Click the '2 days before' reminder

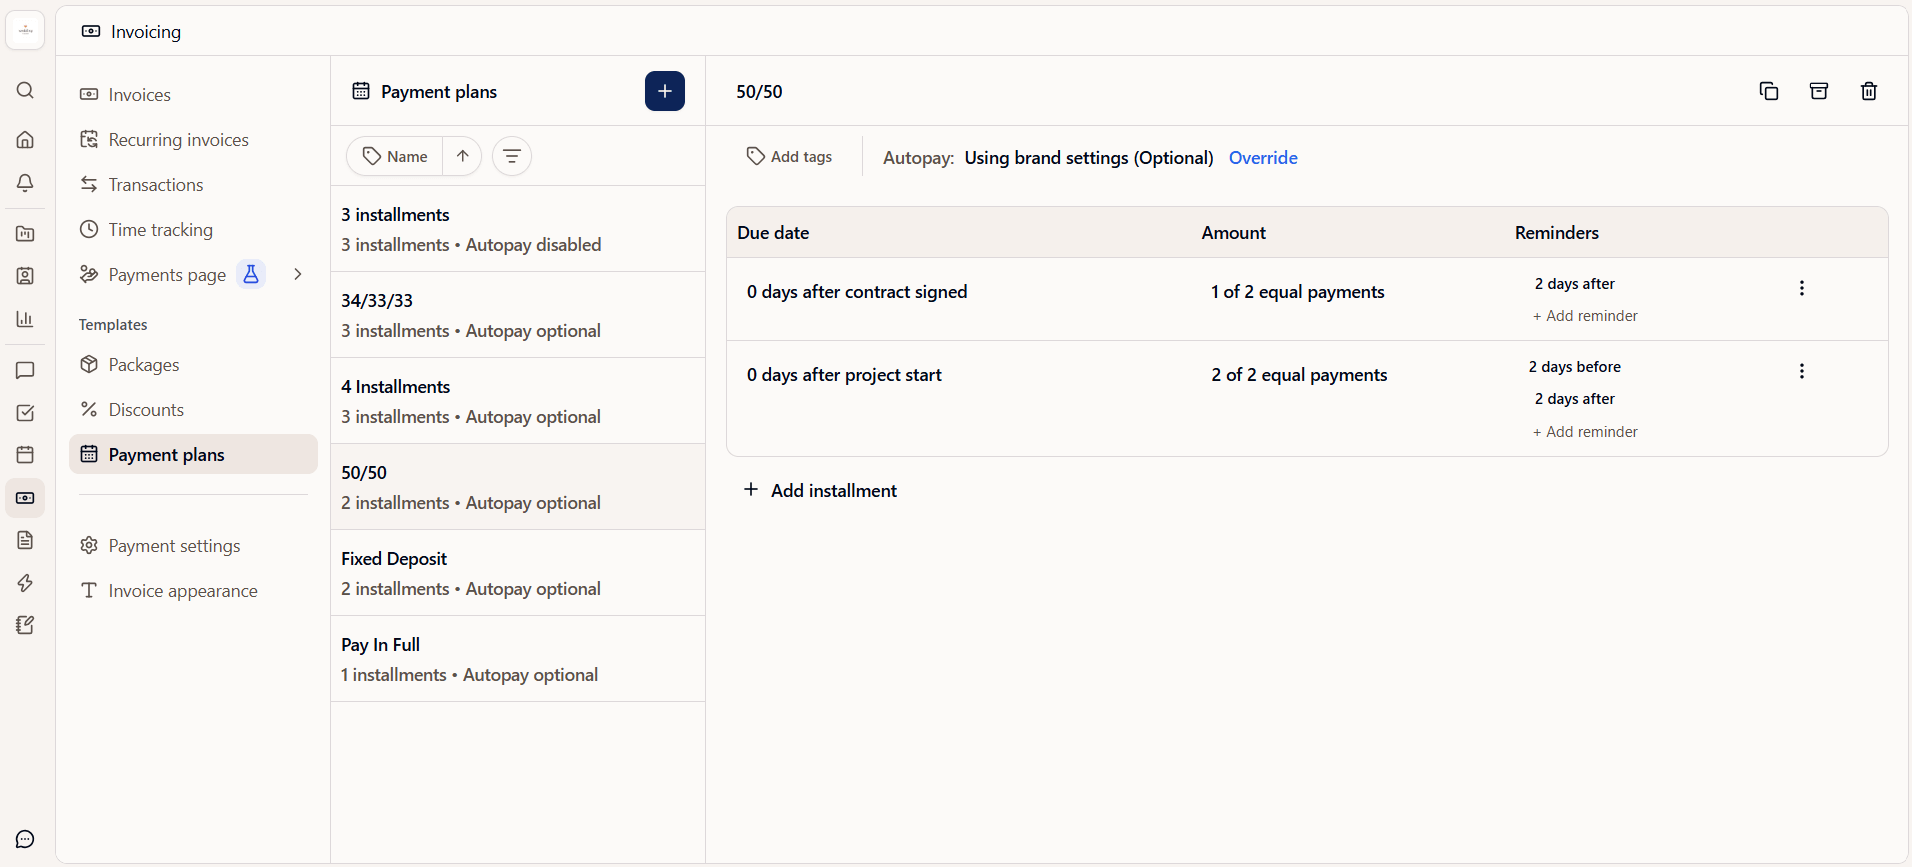(1574, 367)
